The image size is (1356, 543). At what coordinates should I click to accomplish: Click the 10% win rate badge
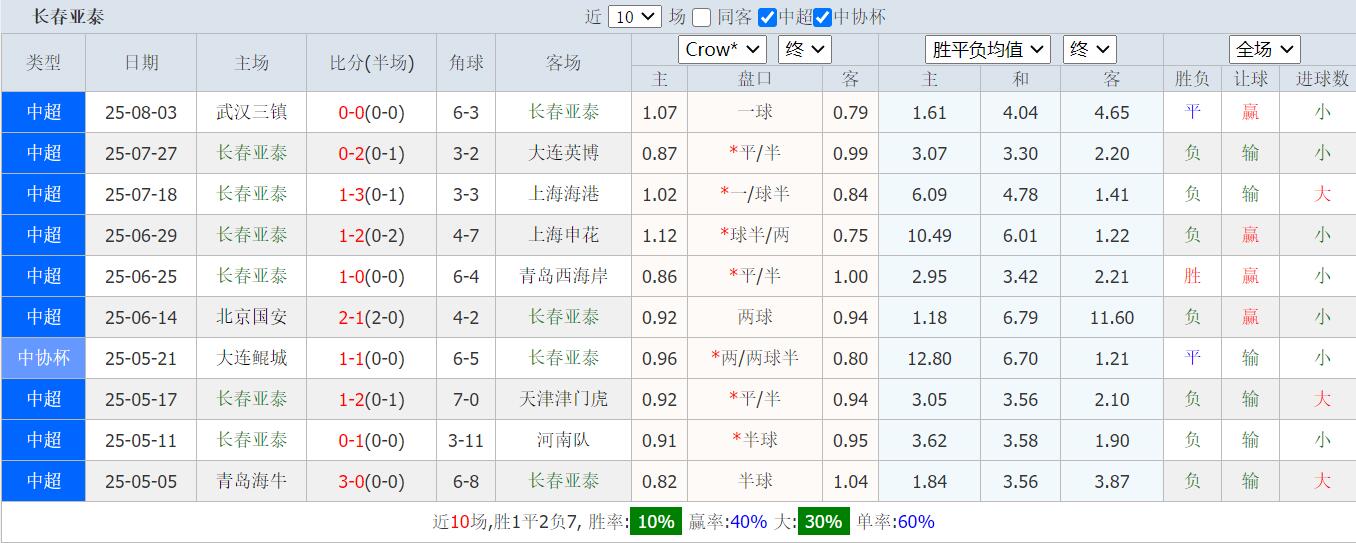(x=656, y=521)
